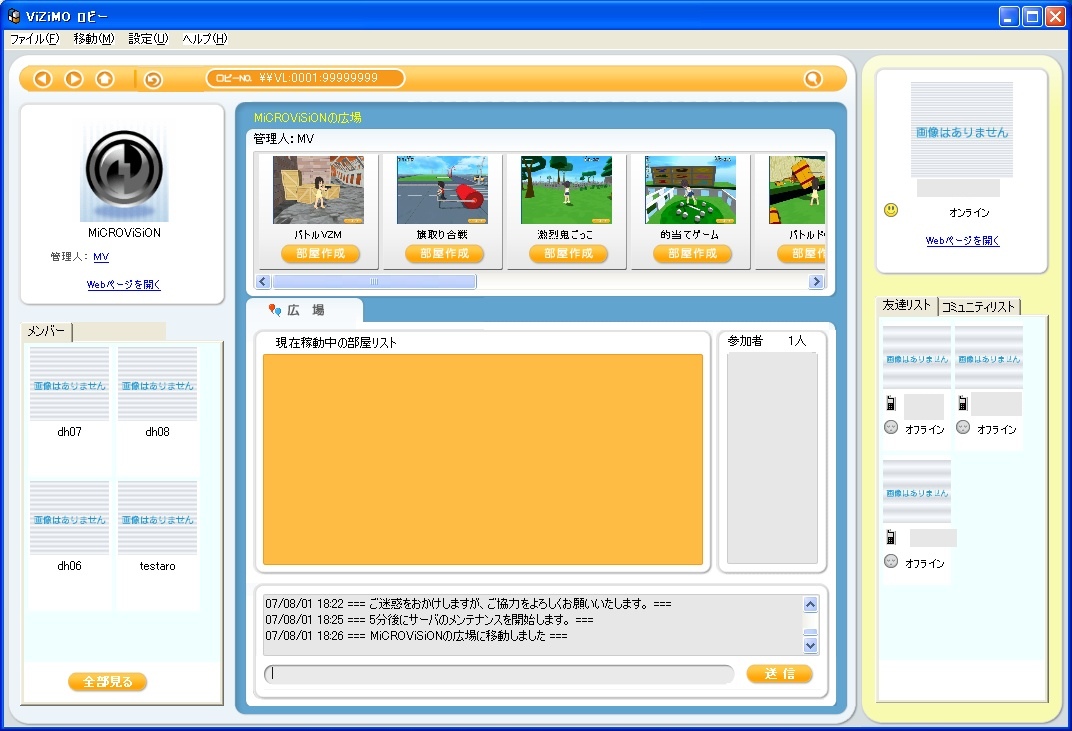This screenshot has height=731, width=1072.
Task: Click the back navigation arrow icon
Action: tap(43, 79)
